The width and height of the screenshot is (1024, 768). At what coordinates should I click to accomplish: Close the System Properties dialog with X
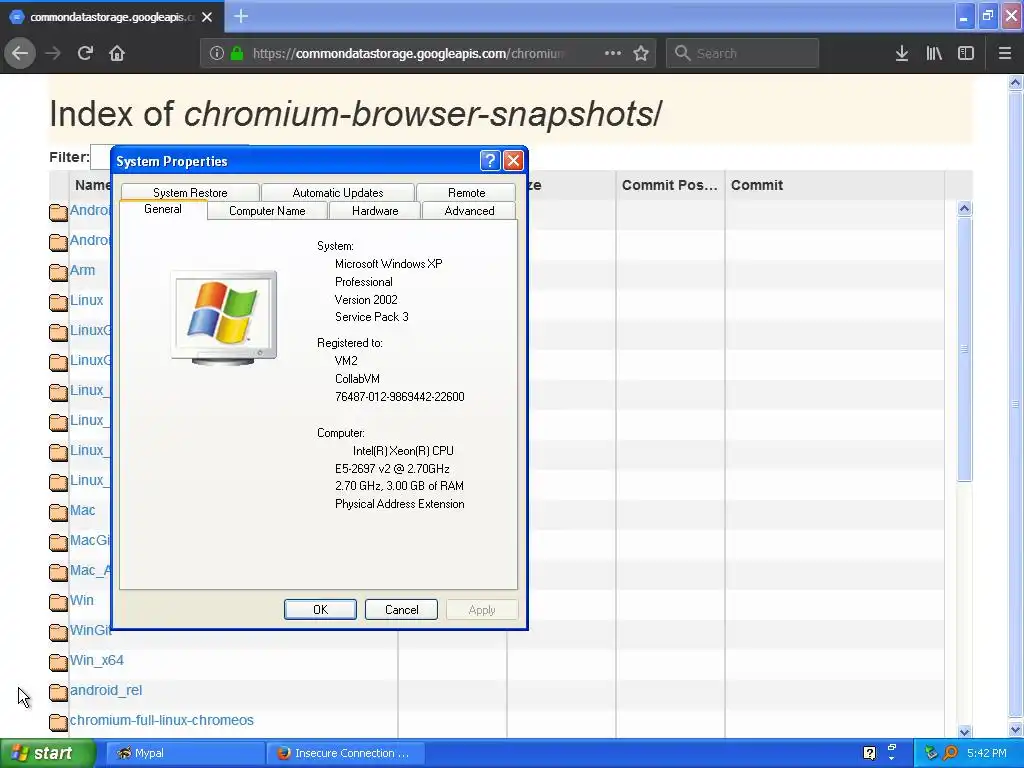[x=513, y=161]
